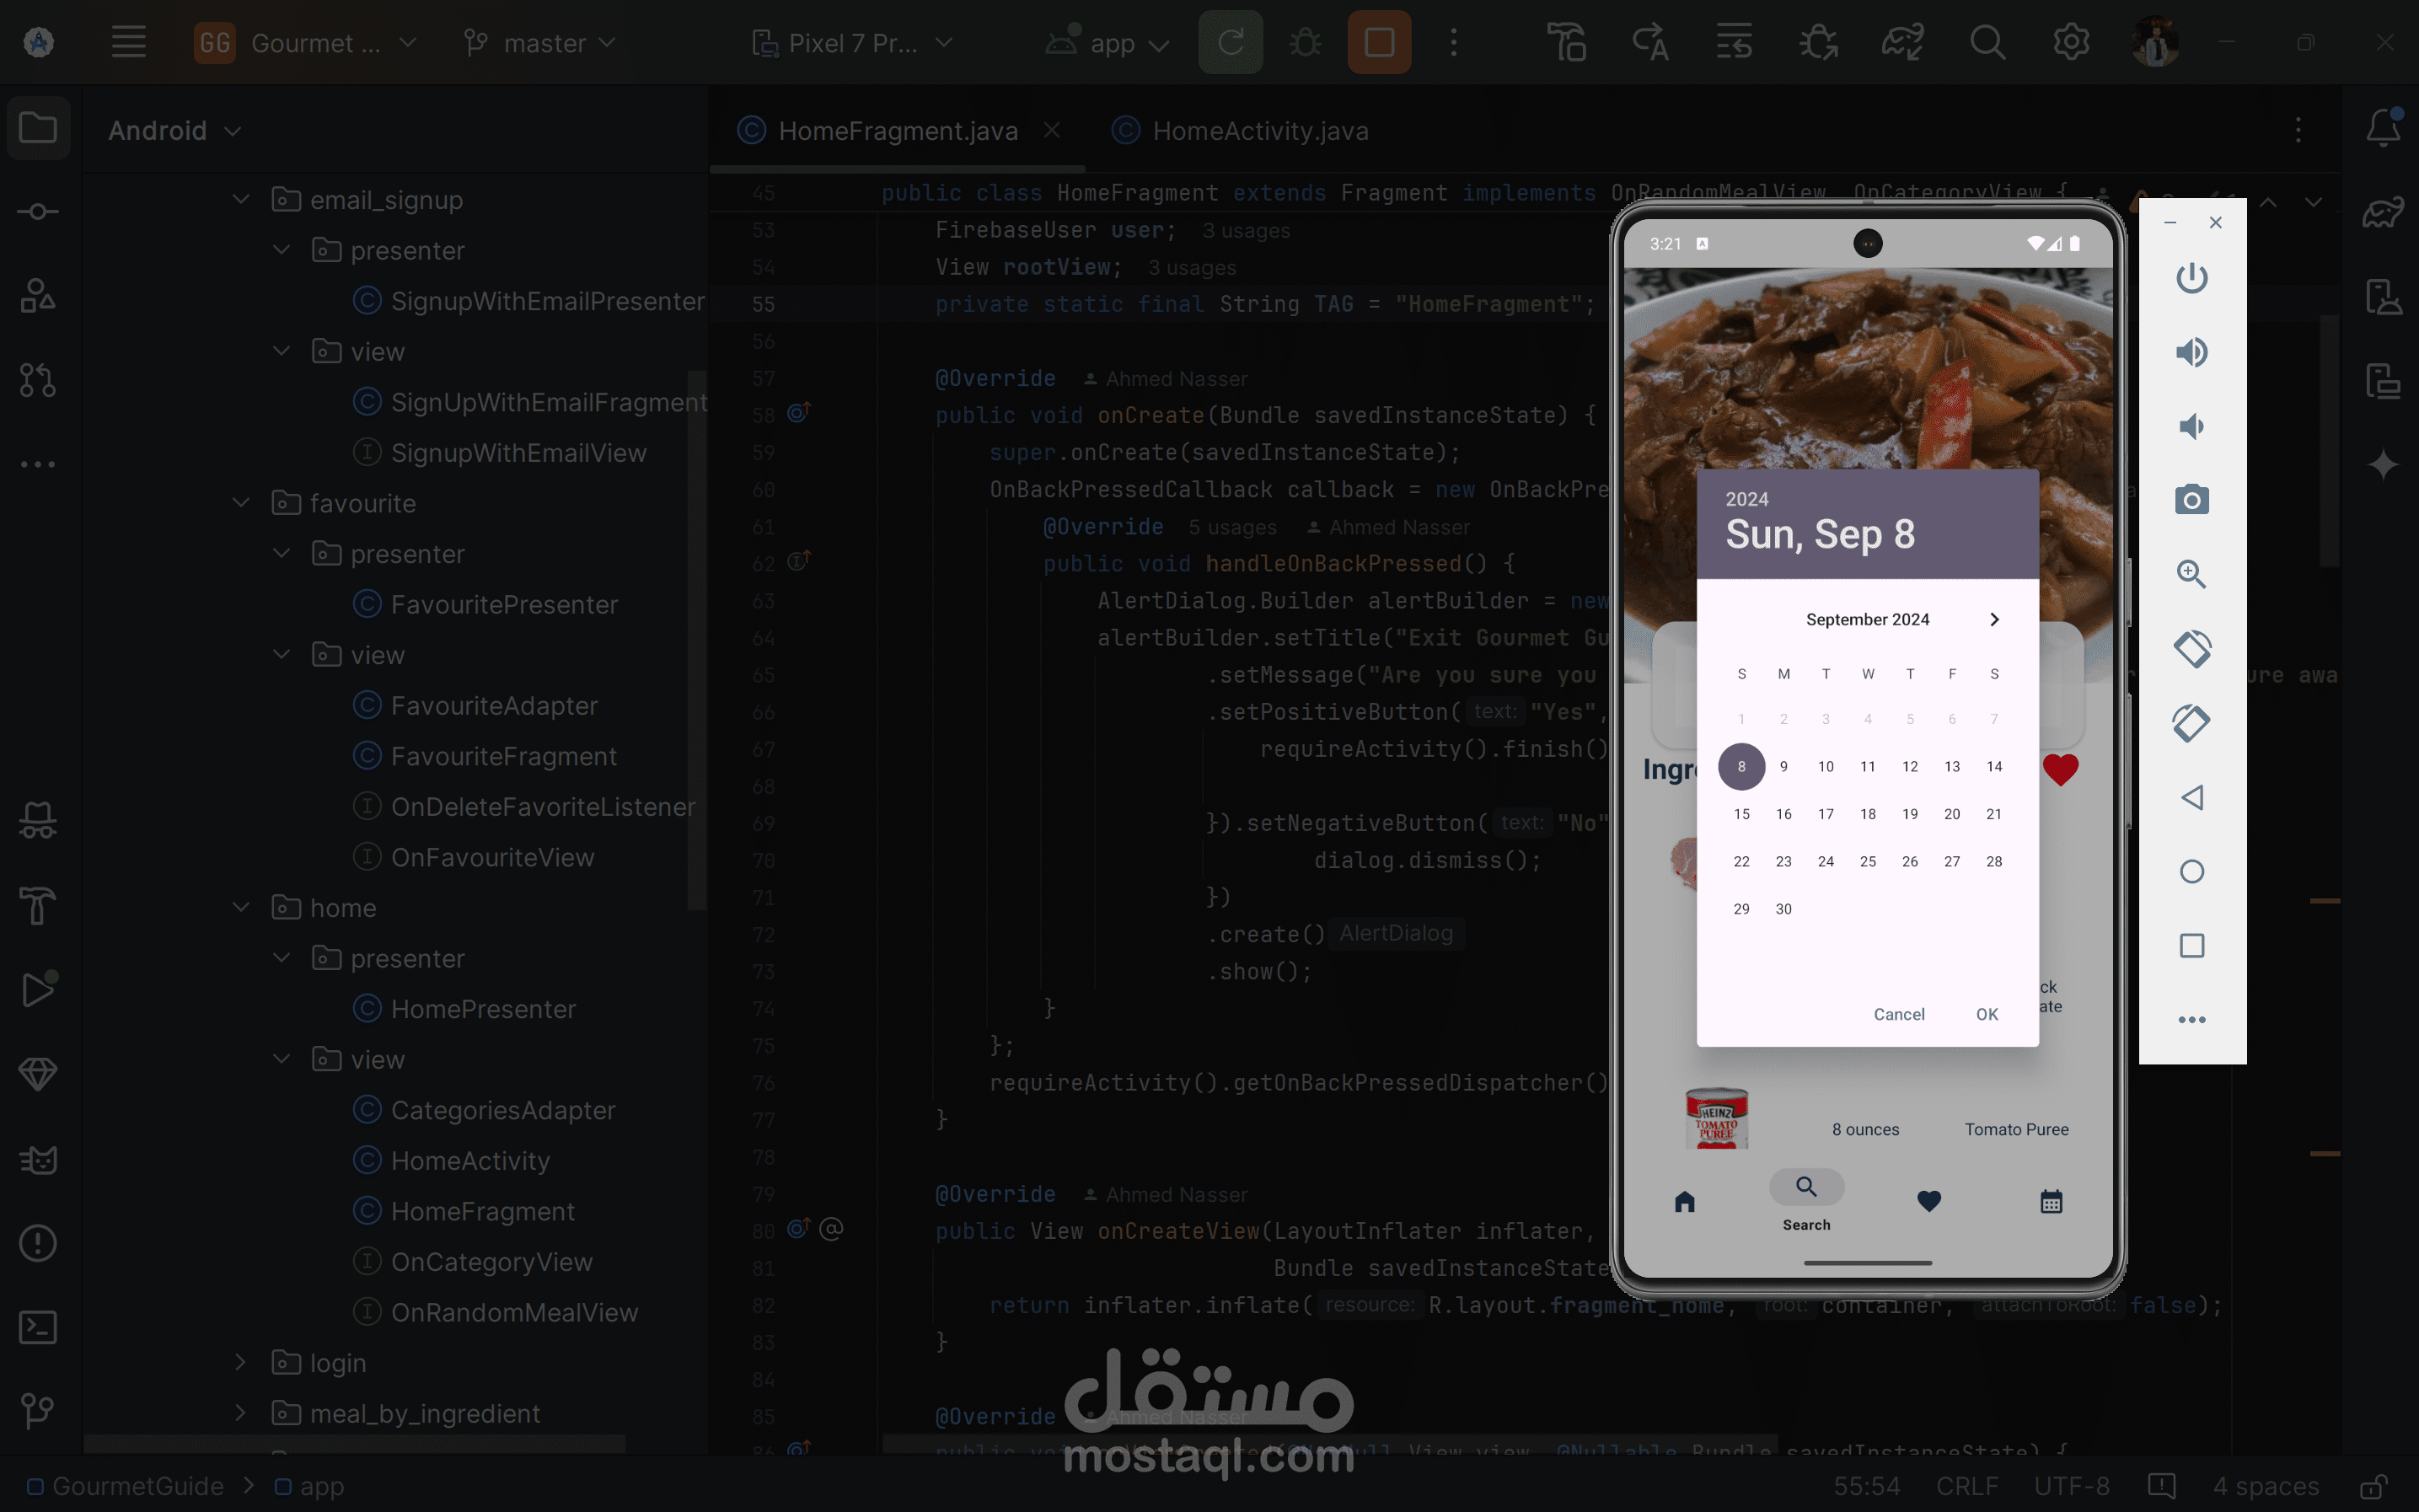Open the Notifications bell panel
This screenshot has width=2419, height=1512.
point(2383,128)
